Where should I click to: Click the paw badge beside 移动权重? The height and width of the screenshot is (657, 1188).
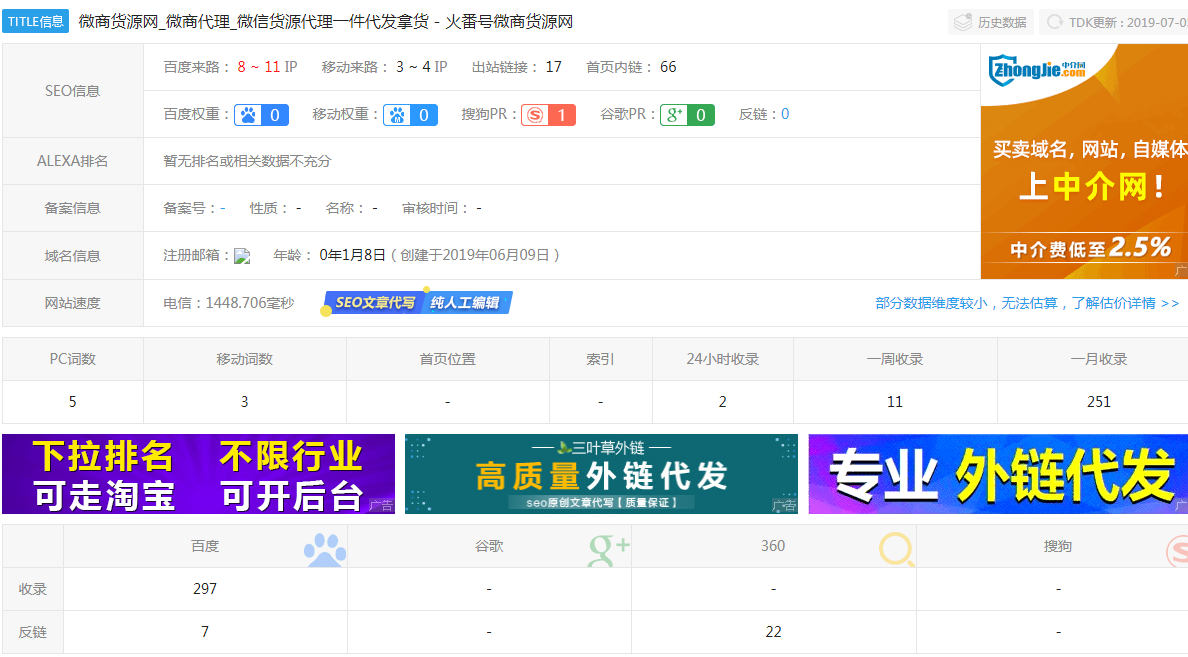coord(412,115)
